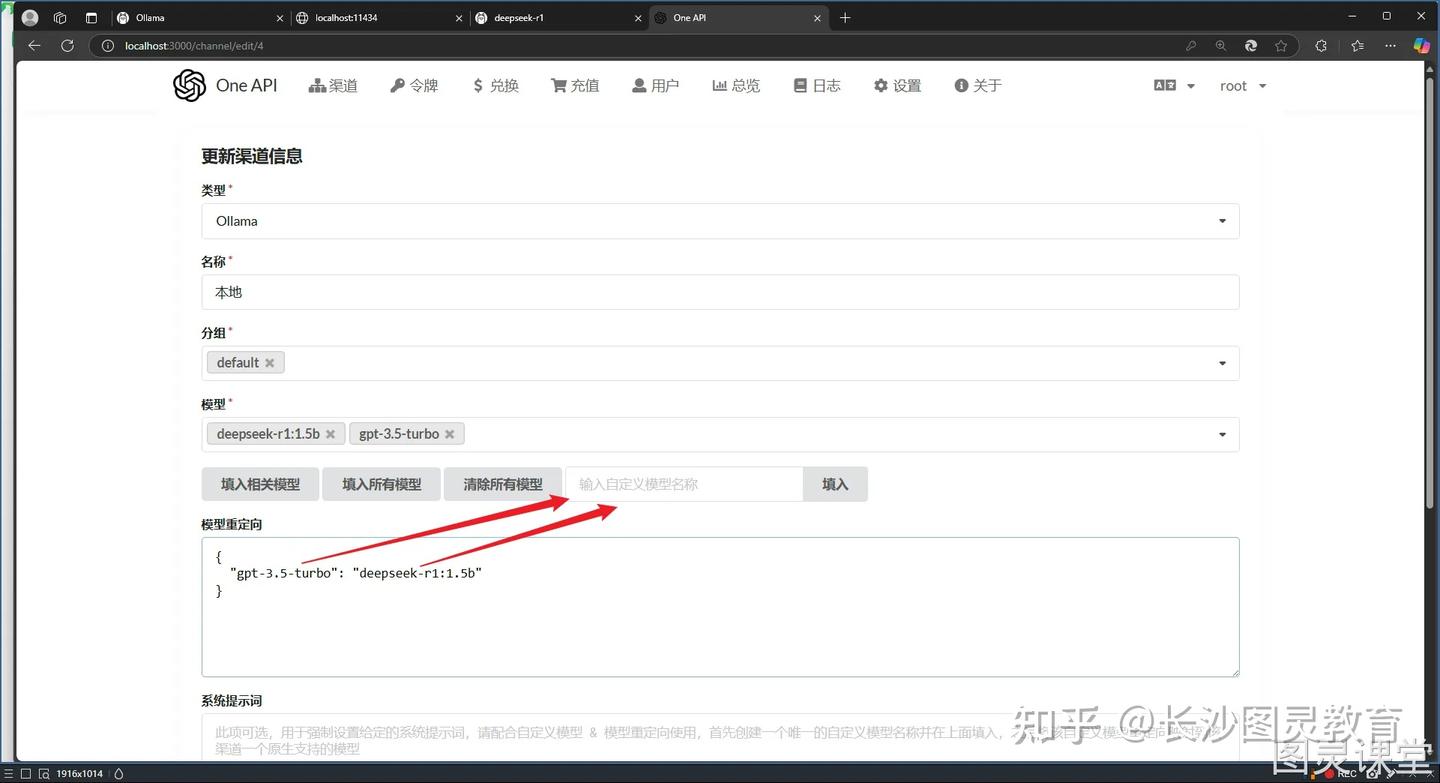
Task: Open the 类型 channel type dropdown
Action: click(1221, 220)
